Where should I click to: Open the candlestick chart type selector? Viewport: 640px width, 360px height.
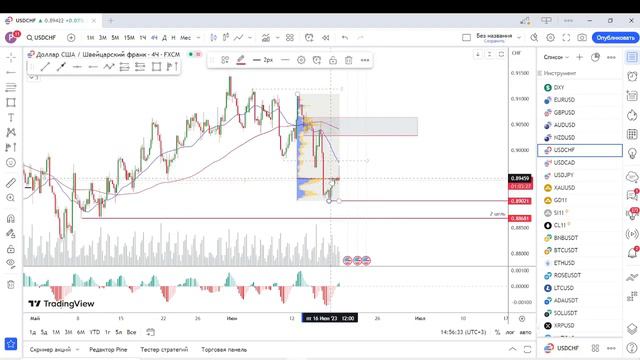213,38
